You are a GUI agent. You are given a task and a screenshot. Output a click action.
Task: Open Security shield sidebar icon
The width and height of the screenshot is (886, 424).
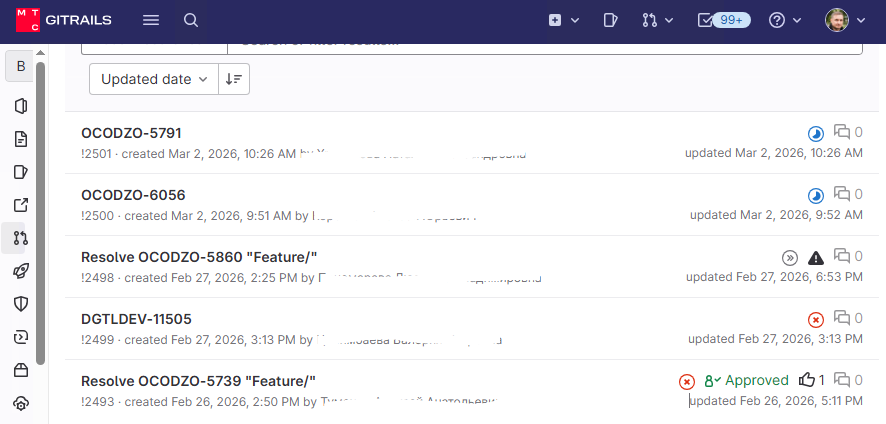[21, 304]
